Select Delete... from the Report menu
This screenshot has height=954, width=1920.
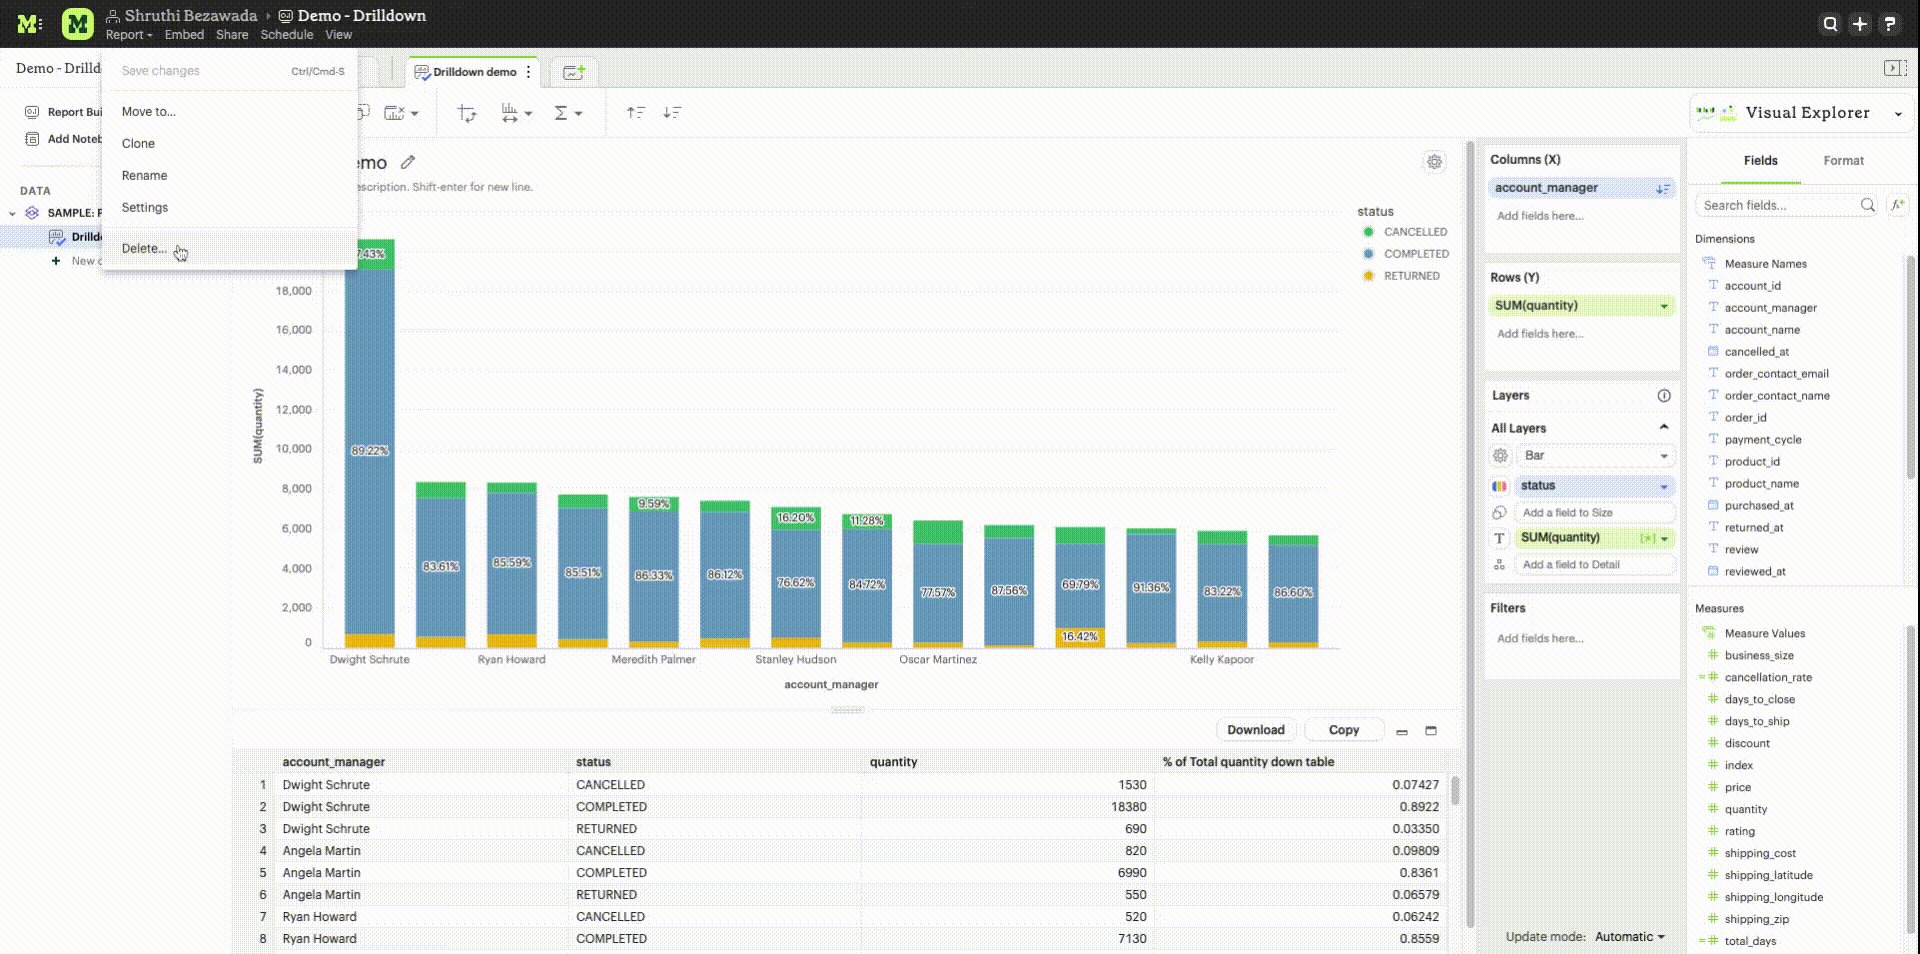229,249
